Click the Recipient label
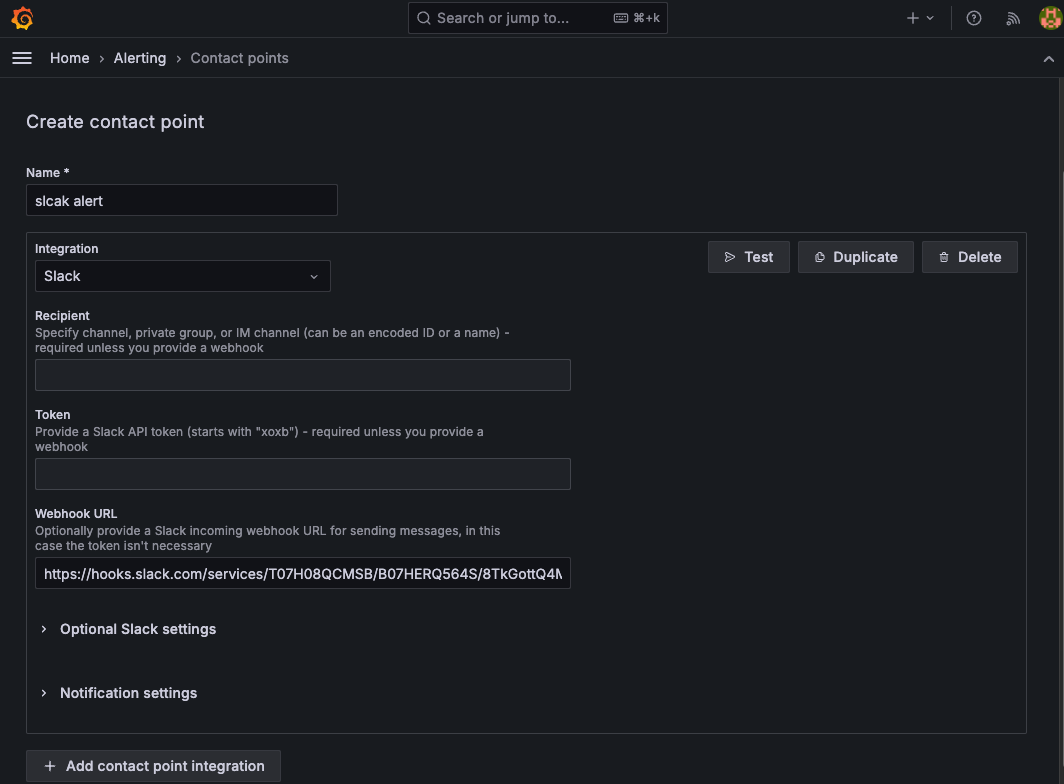This screenshot has width=1064, height=784. pyautogui.click(x=62, y=316)
